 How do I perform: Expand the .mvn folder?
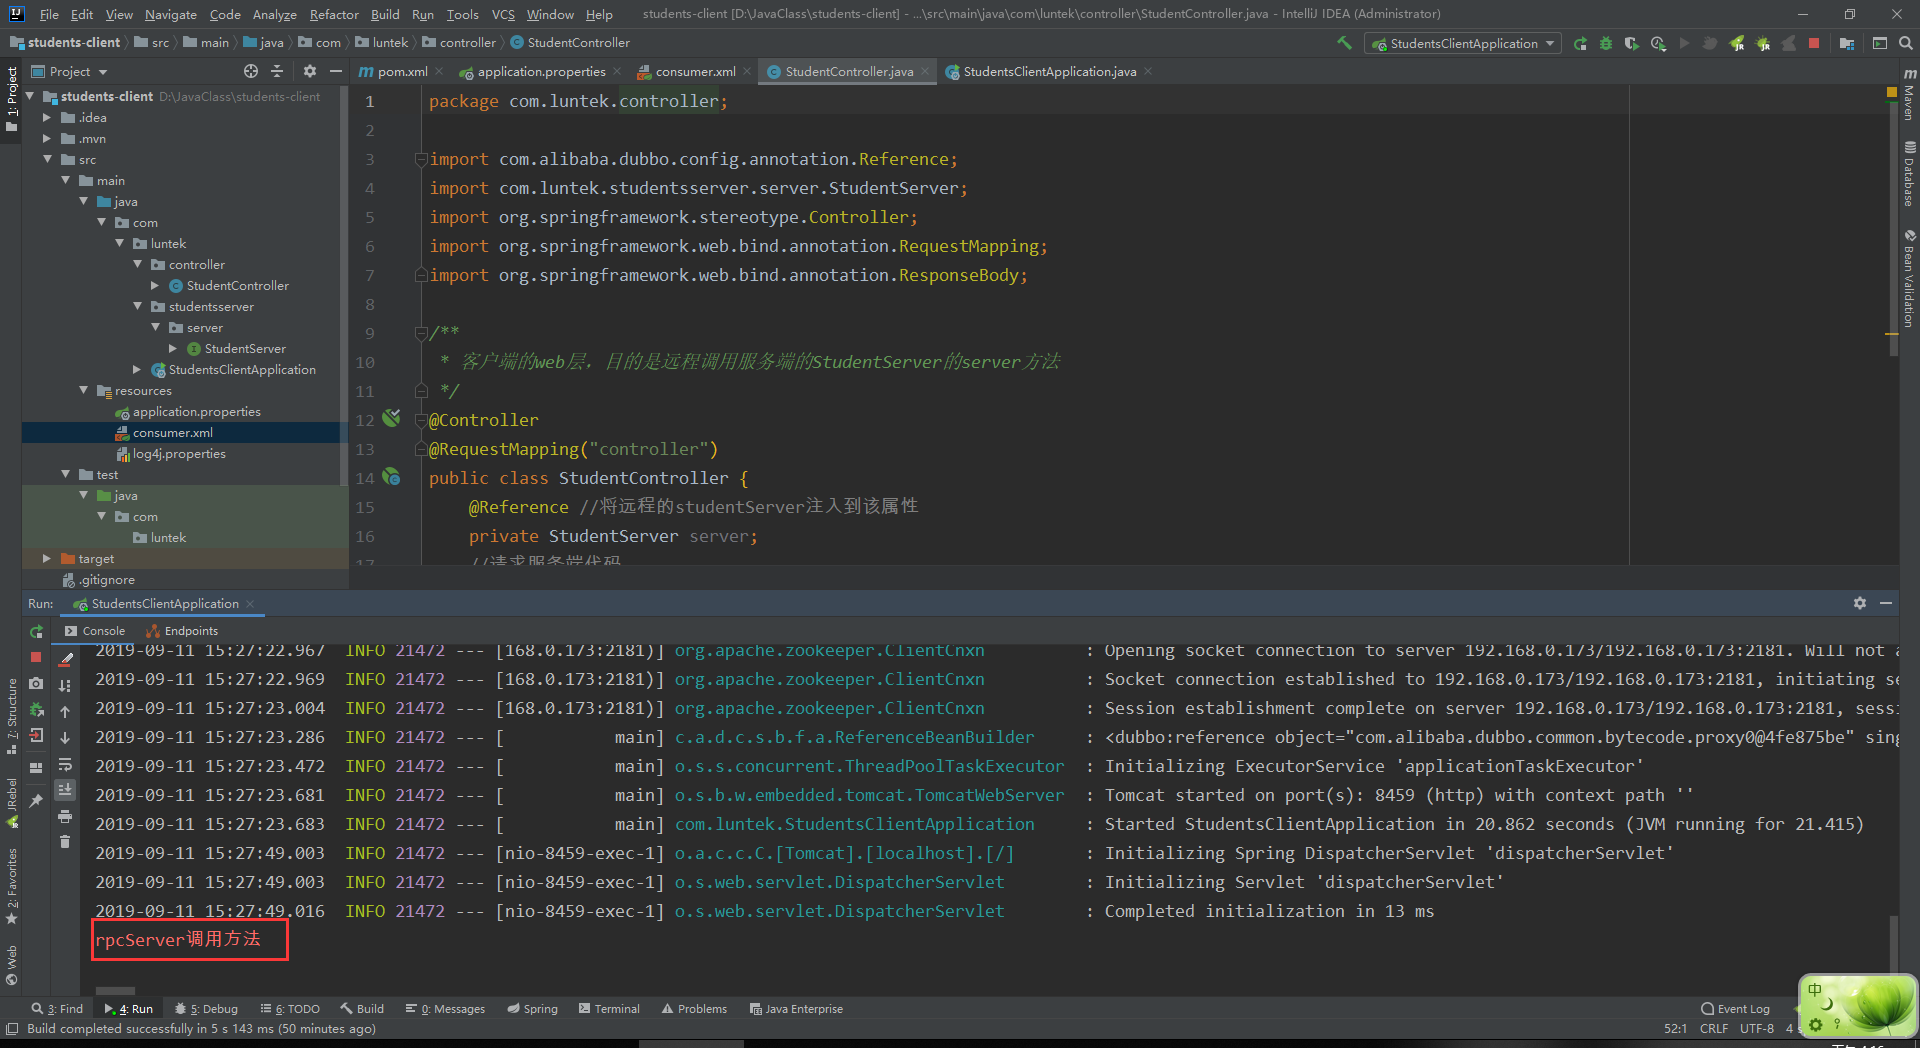[x=46, y=138]
